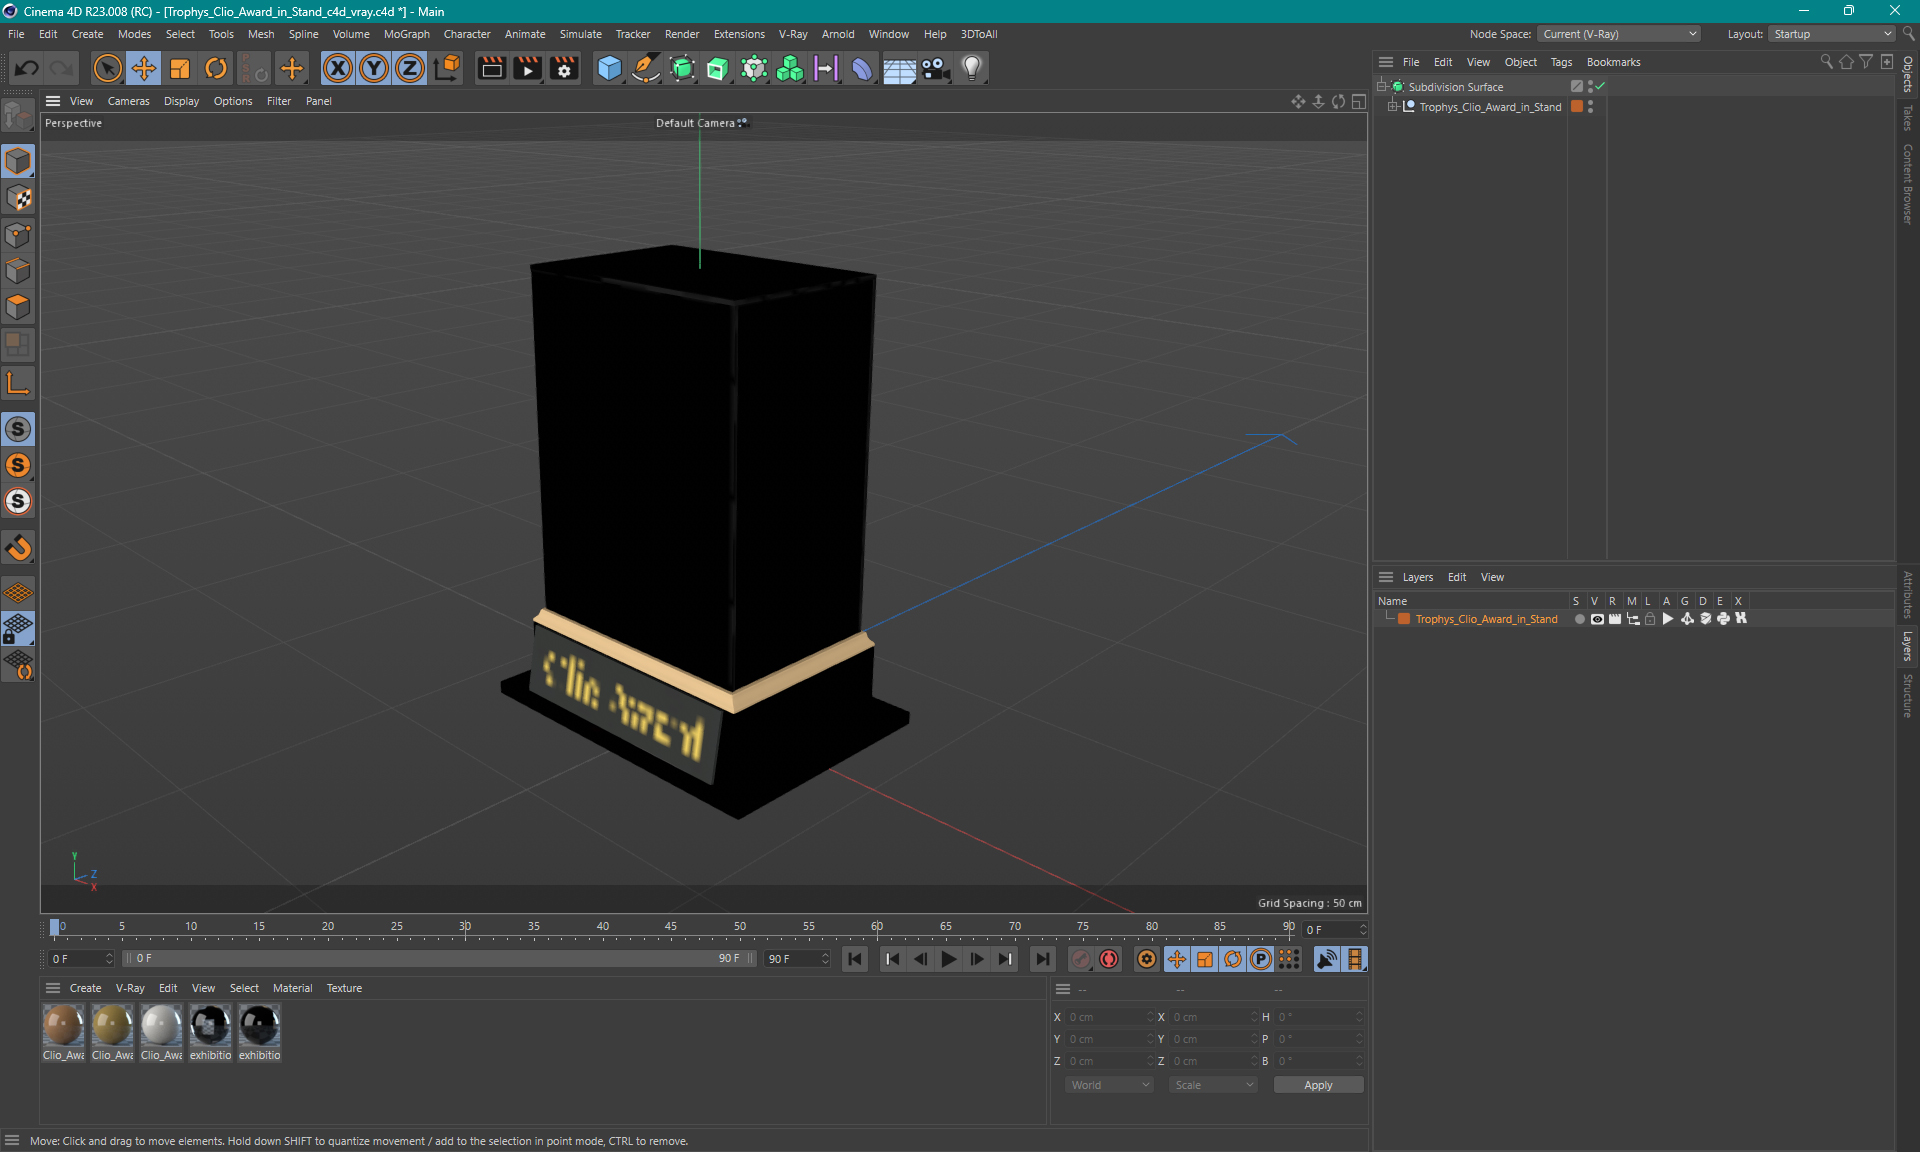This screenshot has width=1920, height=1152.
Task: Play the animation forward
Action: coord(948,959)
